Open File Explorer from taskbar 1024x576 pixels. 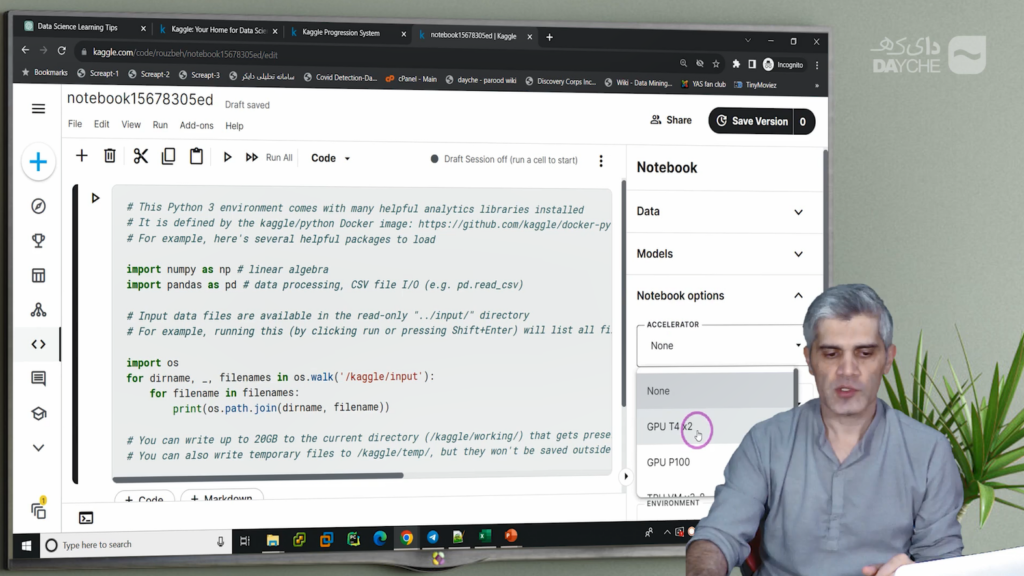coord(272,539)
